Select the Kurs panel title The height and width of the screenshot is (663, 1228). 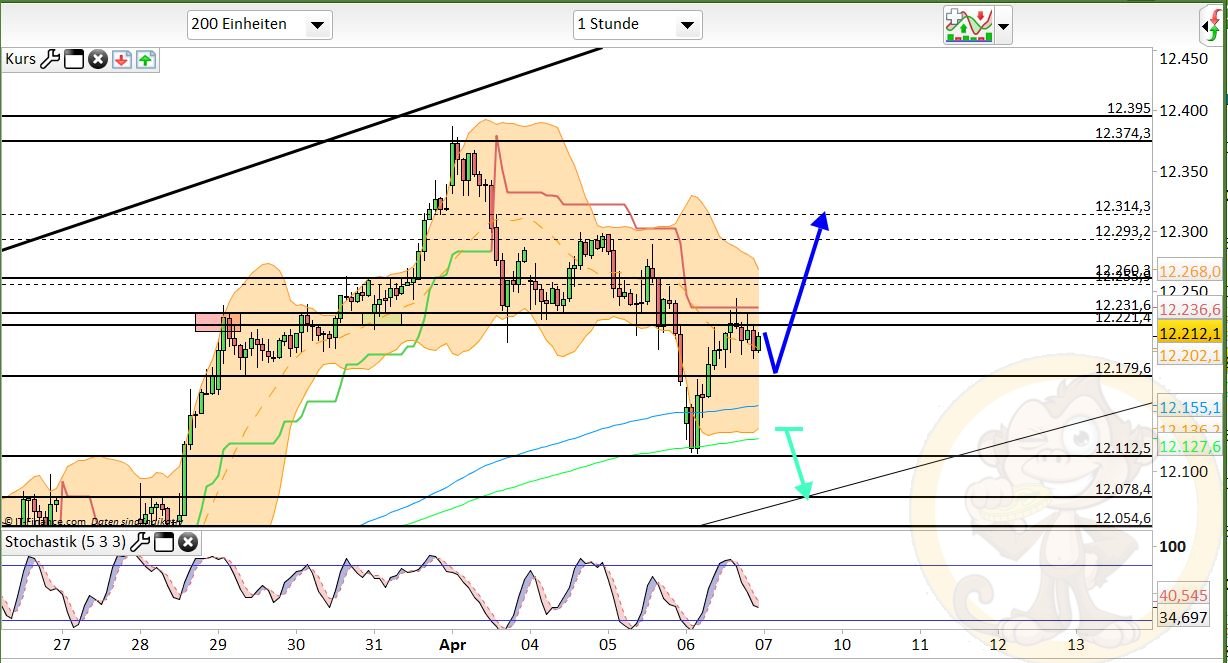tap(20, 60)
